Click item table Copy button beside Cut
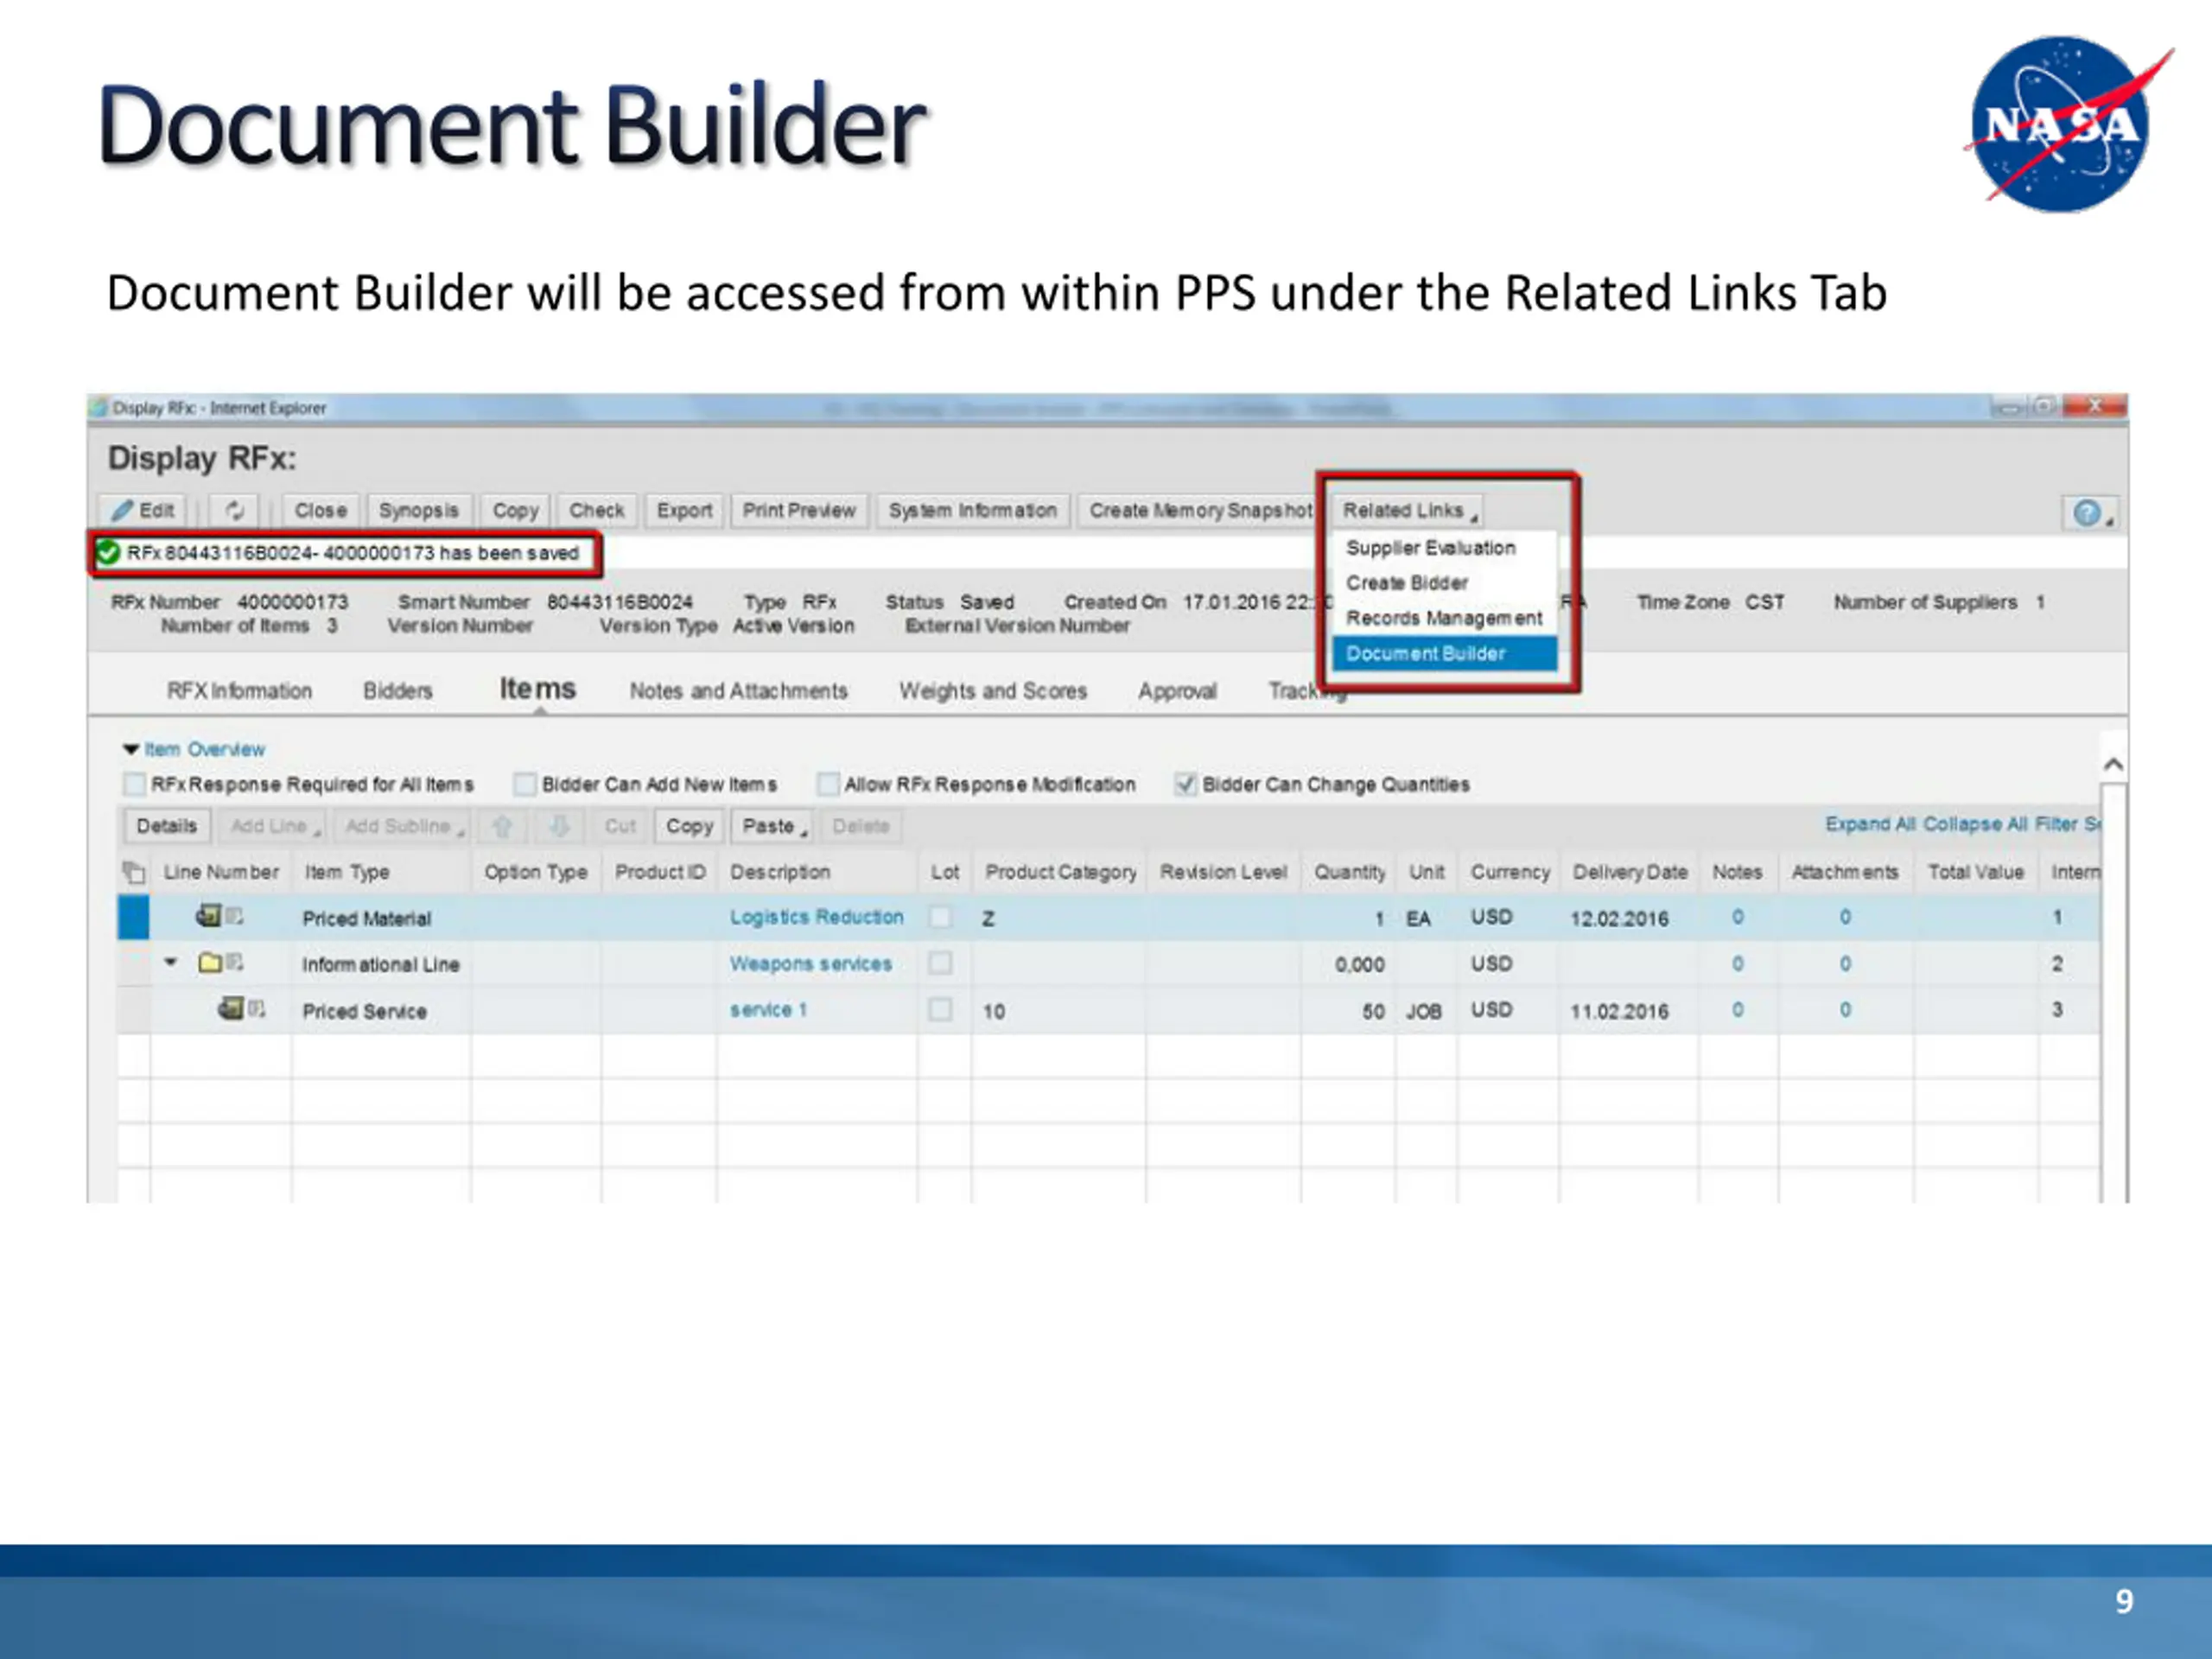The height and width of the screenshot is (1659, 2212). click(690, 826)
